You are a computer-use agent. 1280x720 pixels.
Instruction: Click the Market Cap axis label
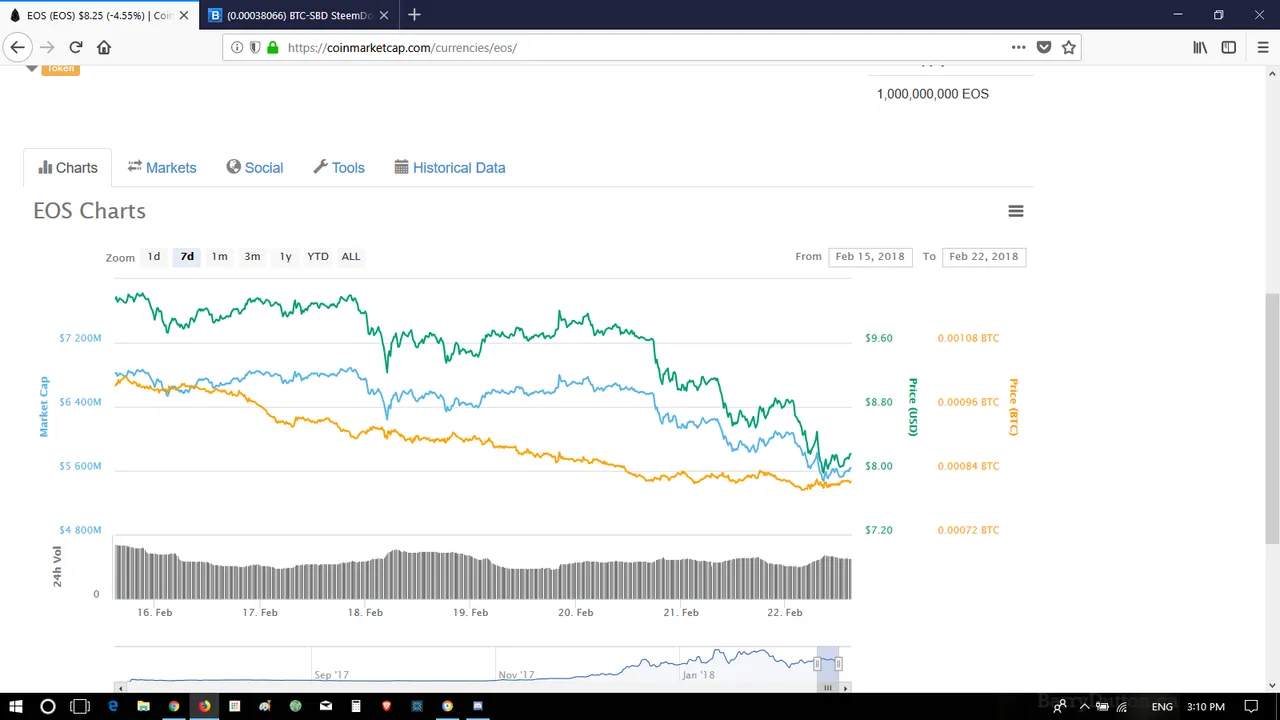pos(44,406)
